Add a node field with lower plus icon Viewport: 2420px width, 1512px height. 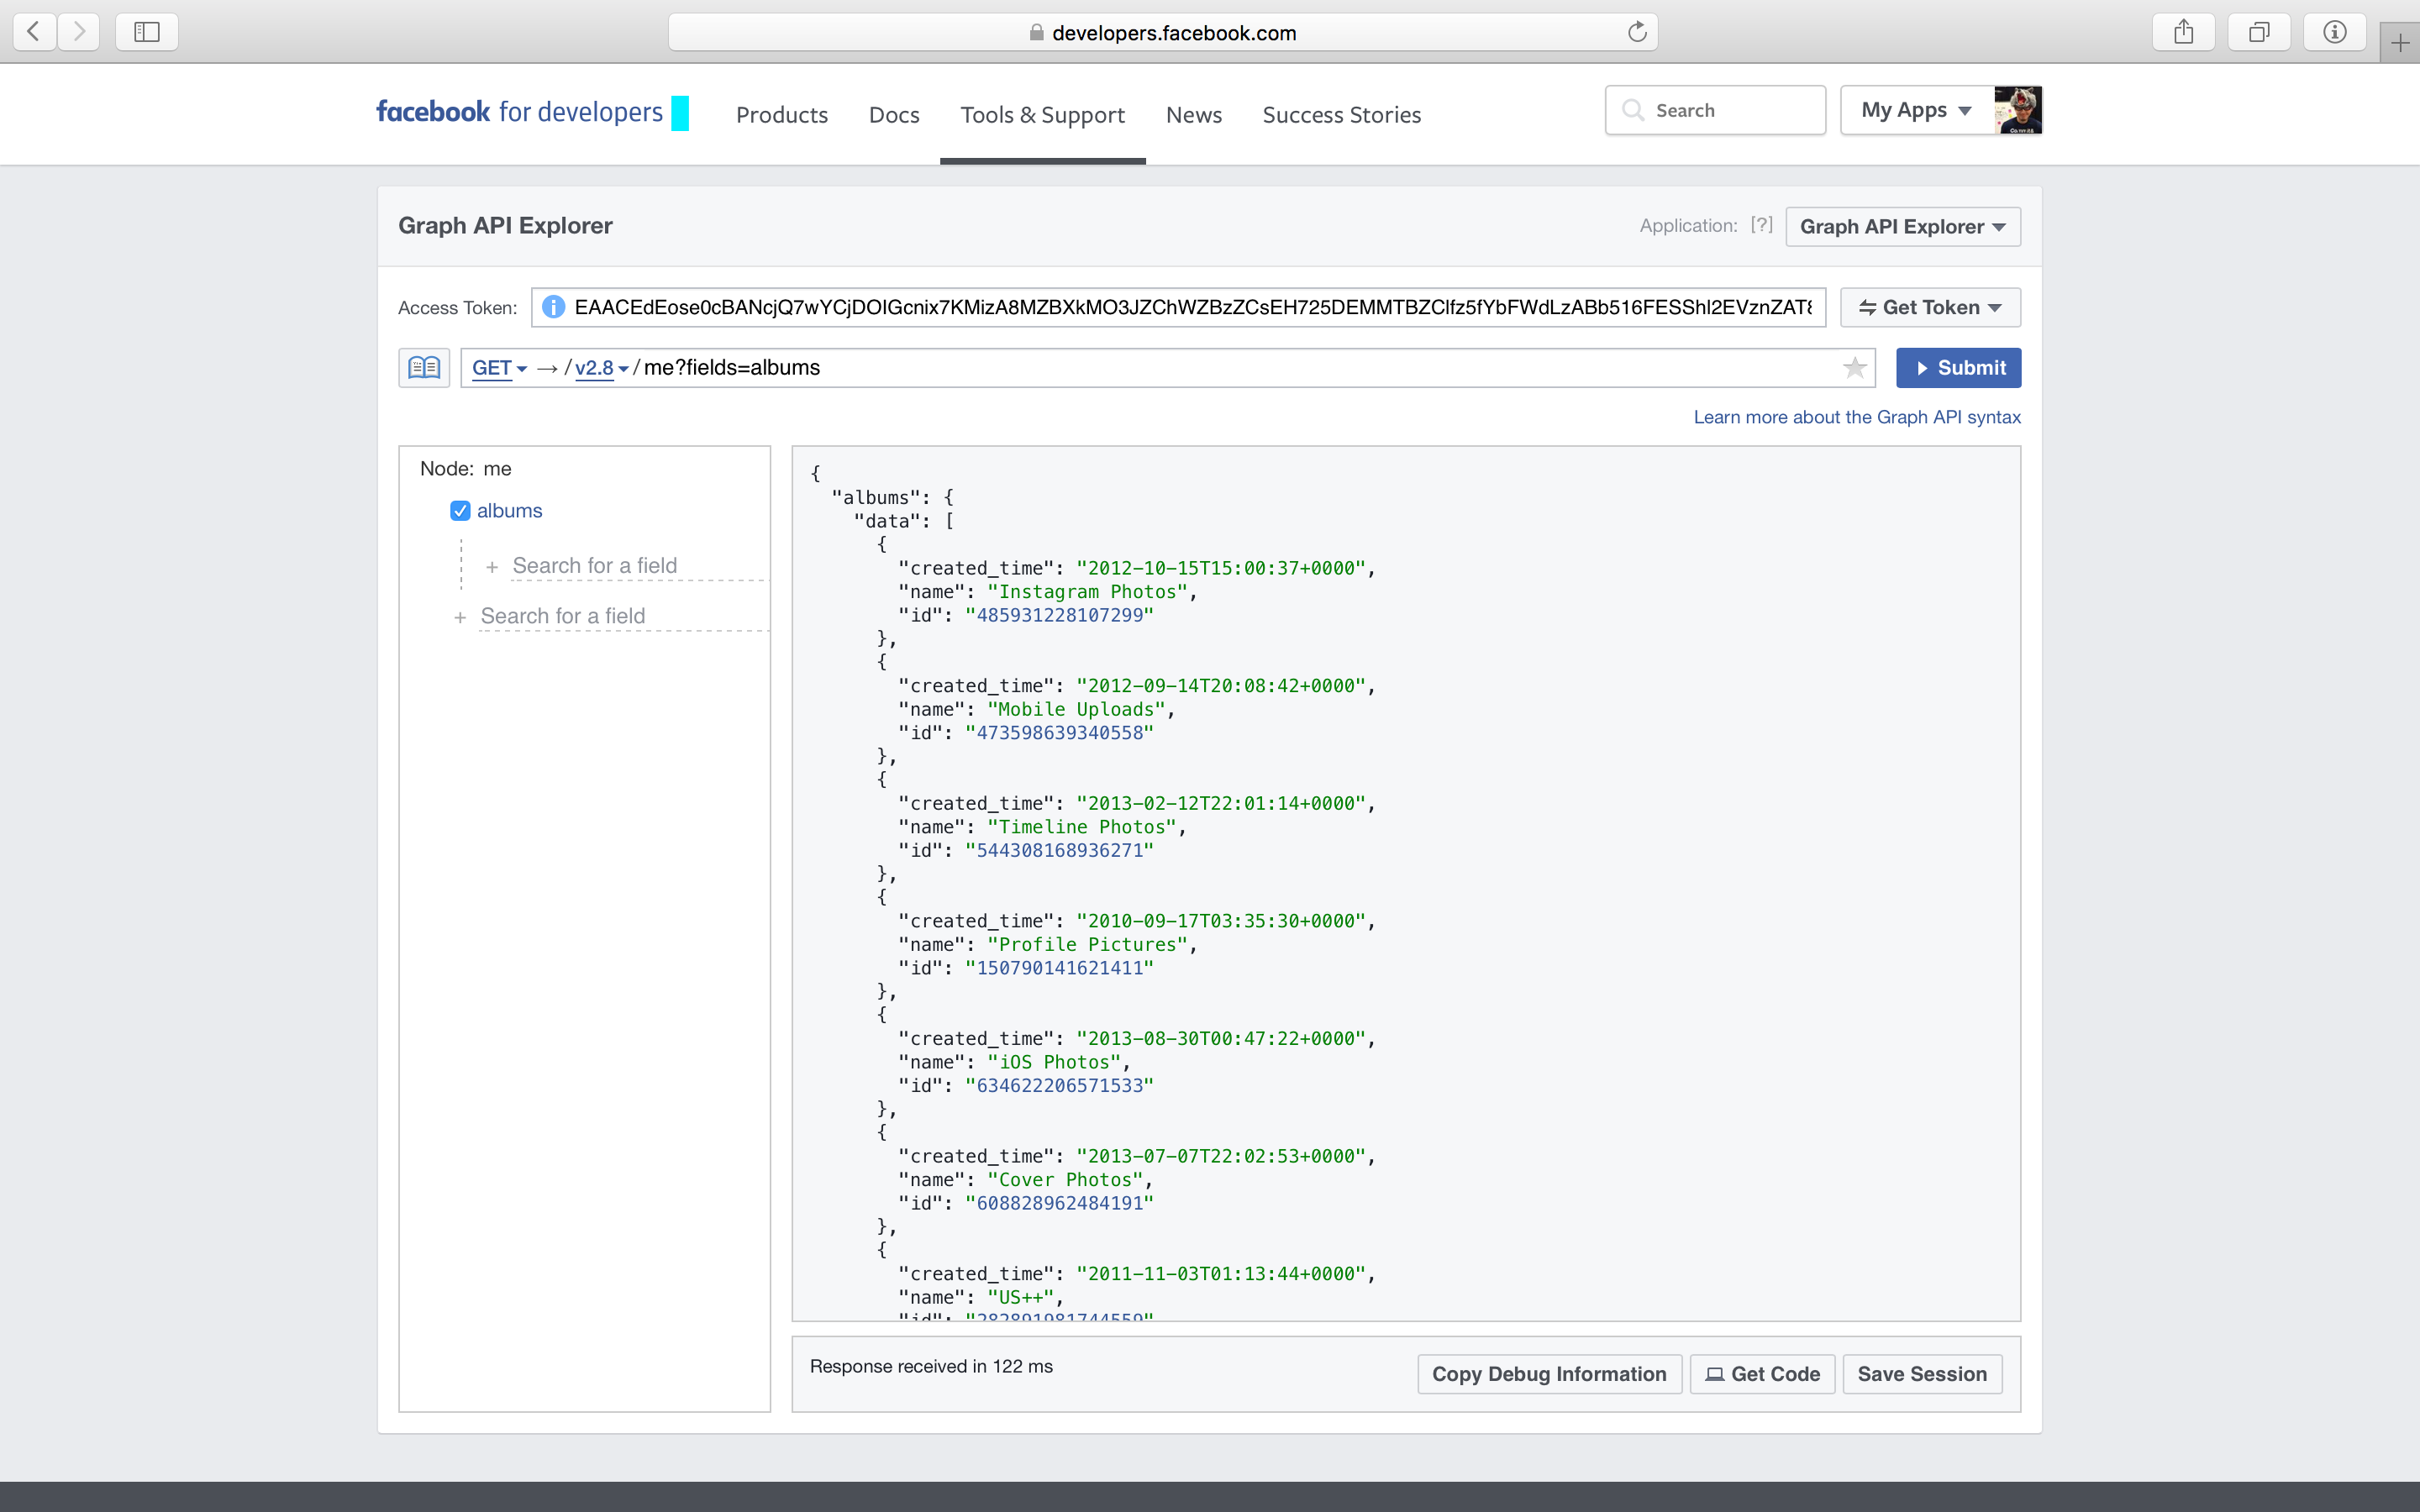tap(460, 617)
